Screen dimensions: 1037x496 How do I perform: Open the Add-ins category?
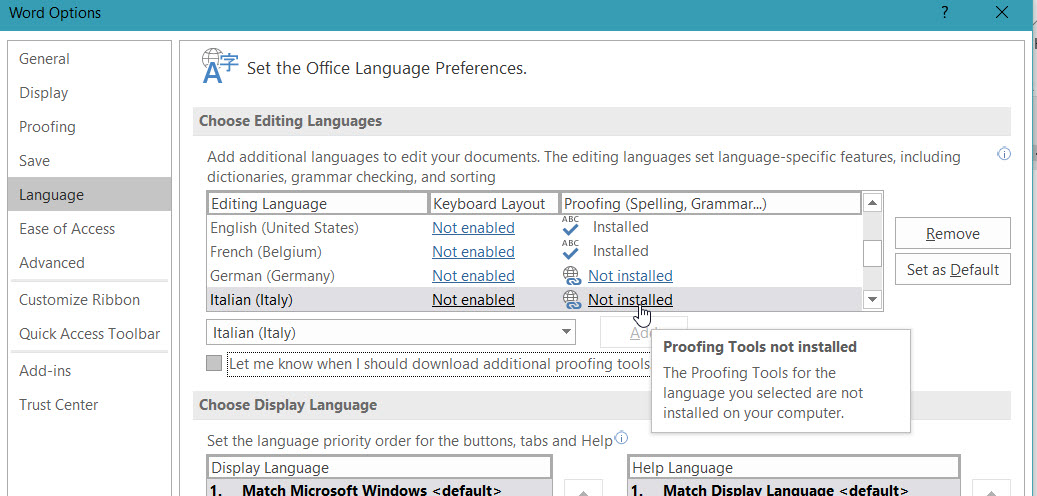89,371
